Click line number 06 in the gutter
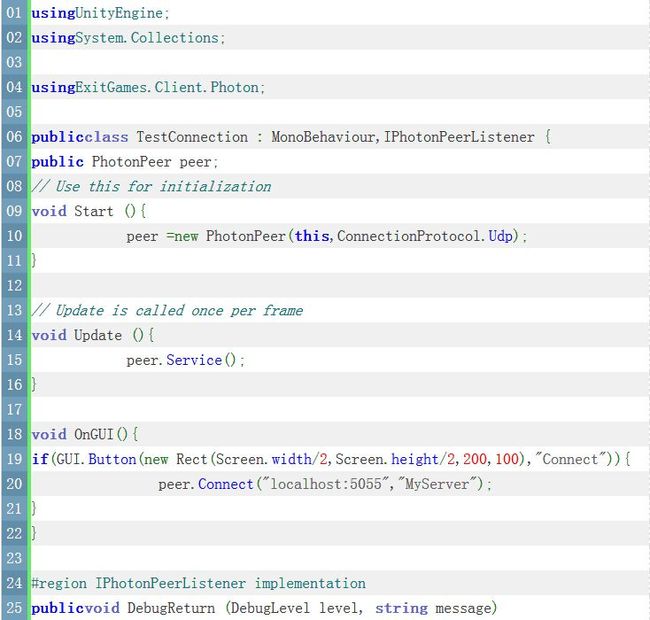Viewport: 650px width, 620px height. [x=14, y=136]
